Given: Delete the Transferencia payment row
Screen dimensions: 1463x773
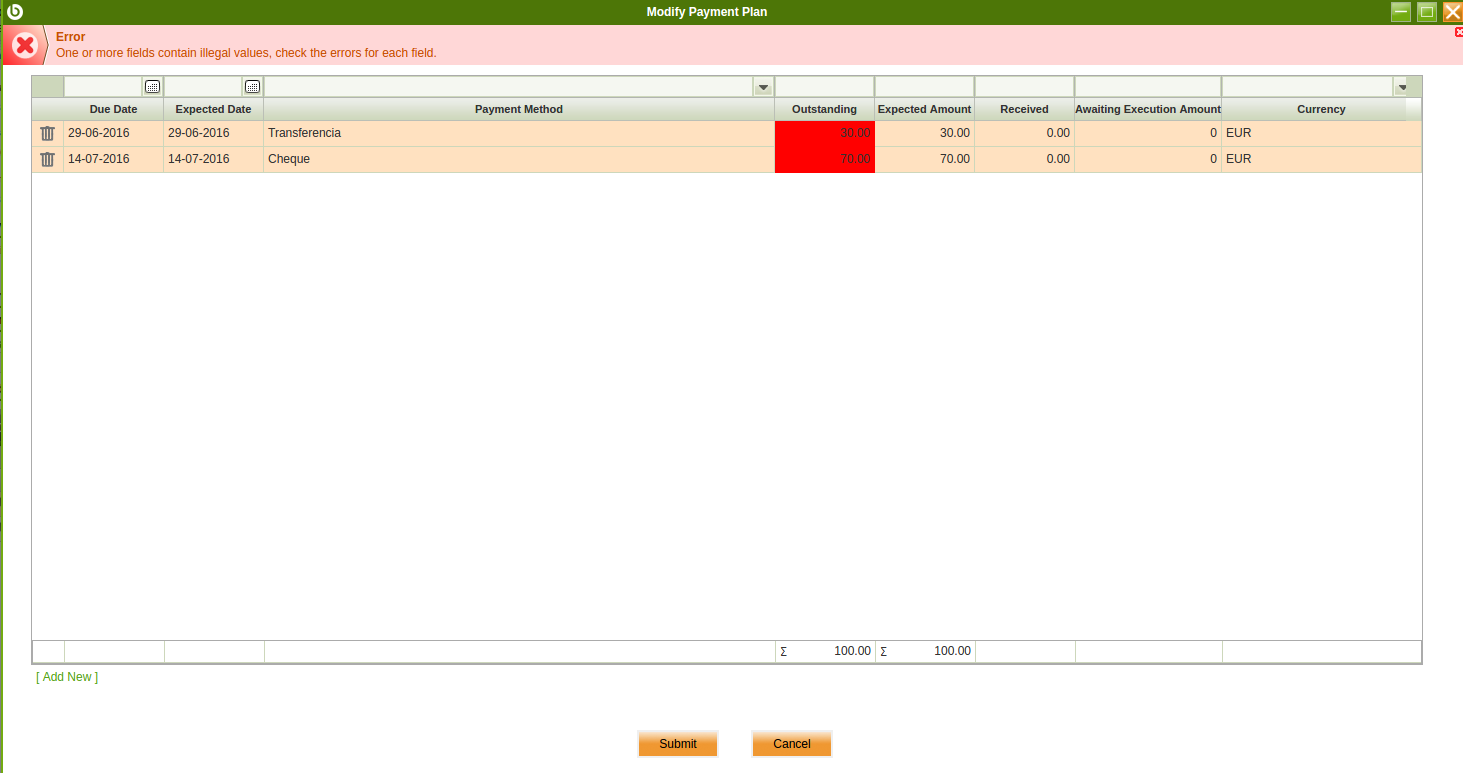Looking at the screenshot, I should (47, 133).
